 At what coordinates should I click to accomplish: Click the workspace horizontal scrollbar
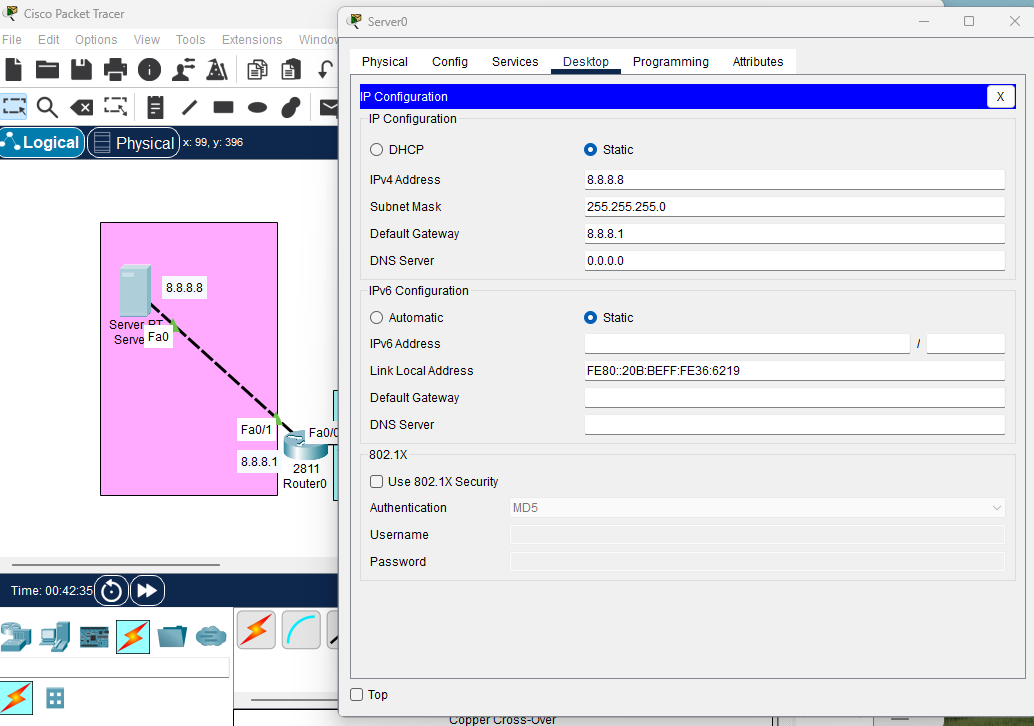116,564
